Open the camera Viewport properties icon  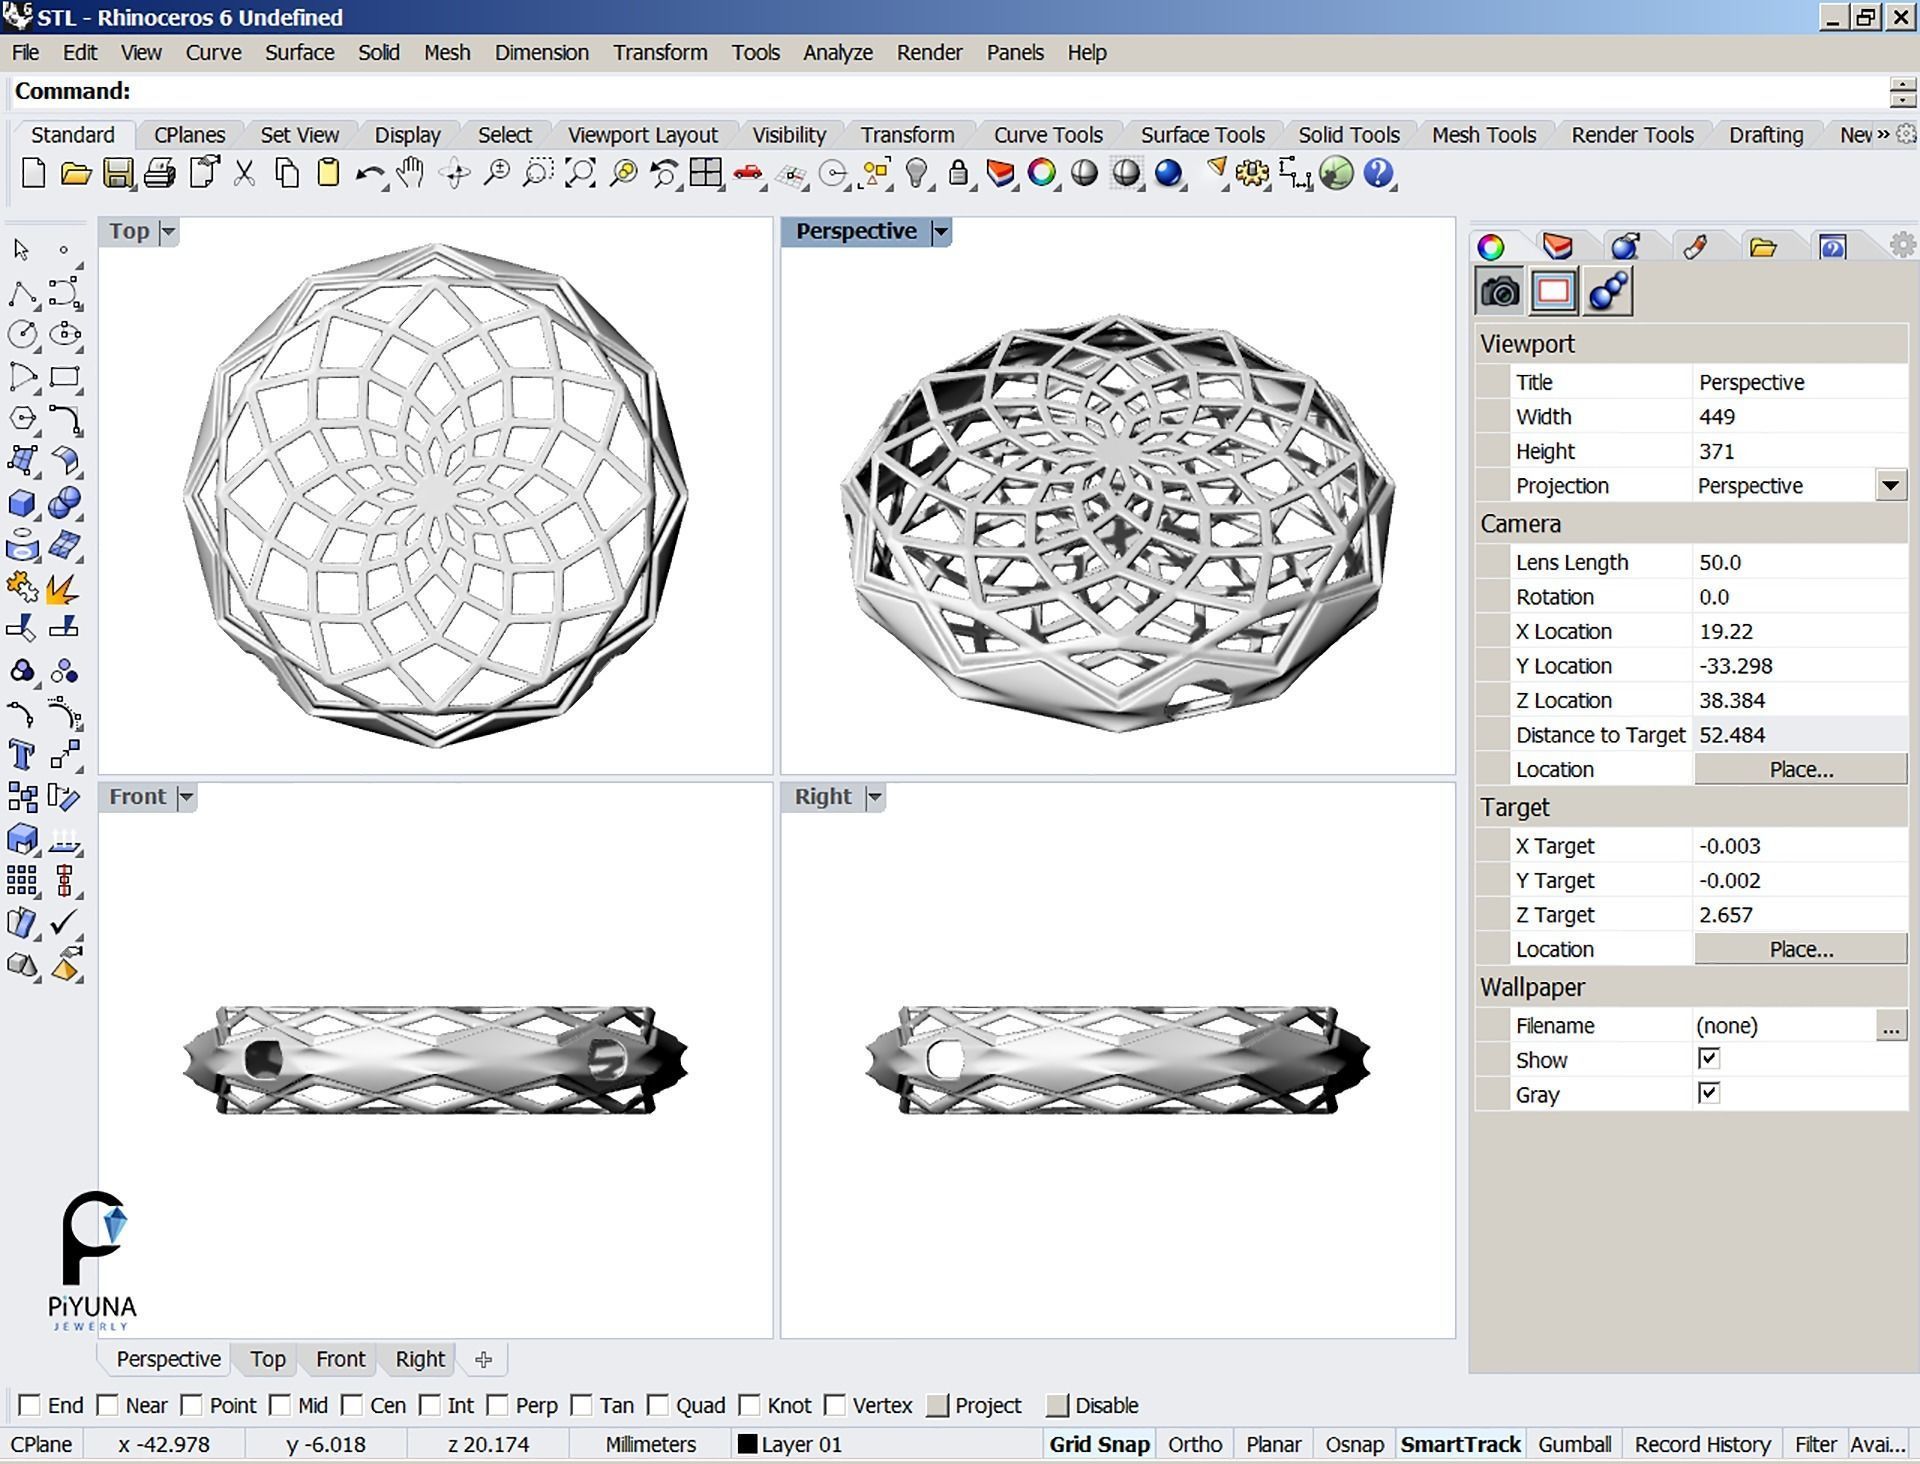pyautogui.click(x=1499, y=292)
